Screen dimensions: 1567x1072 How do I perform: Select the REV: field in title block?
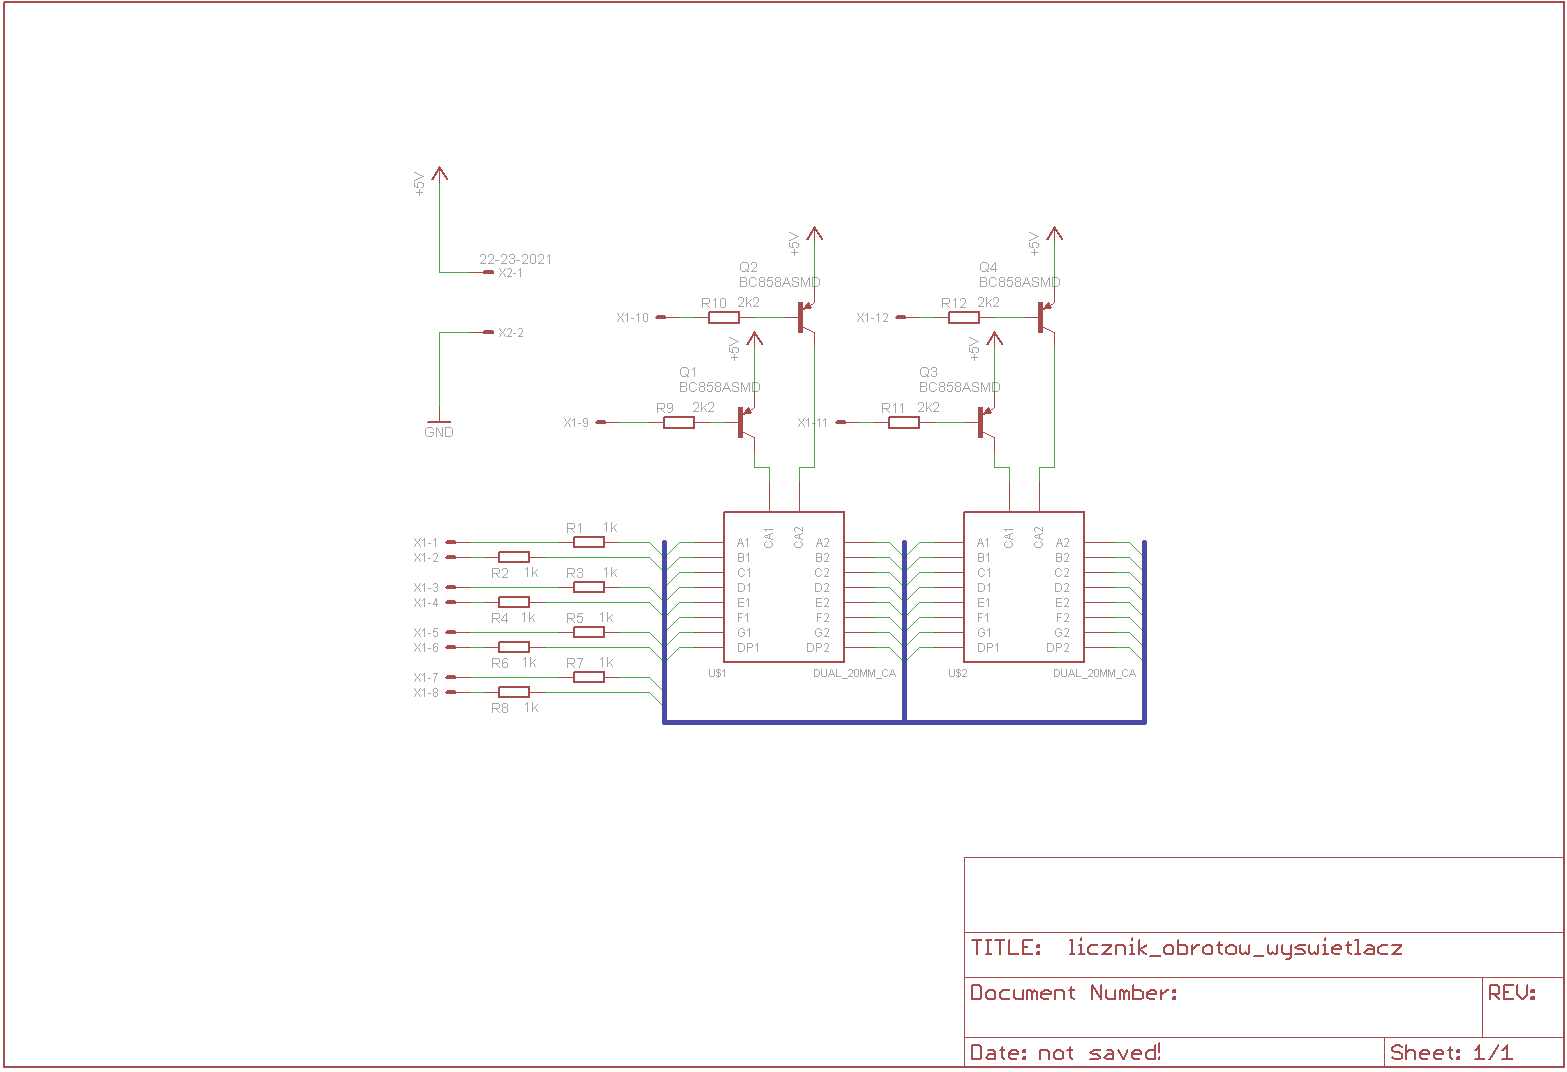[x=1512, y=993]
